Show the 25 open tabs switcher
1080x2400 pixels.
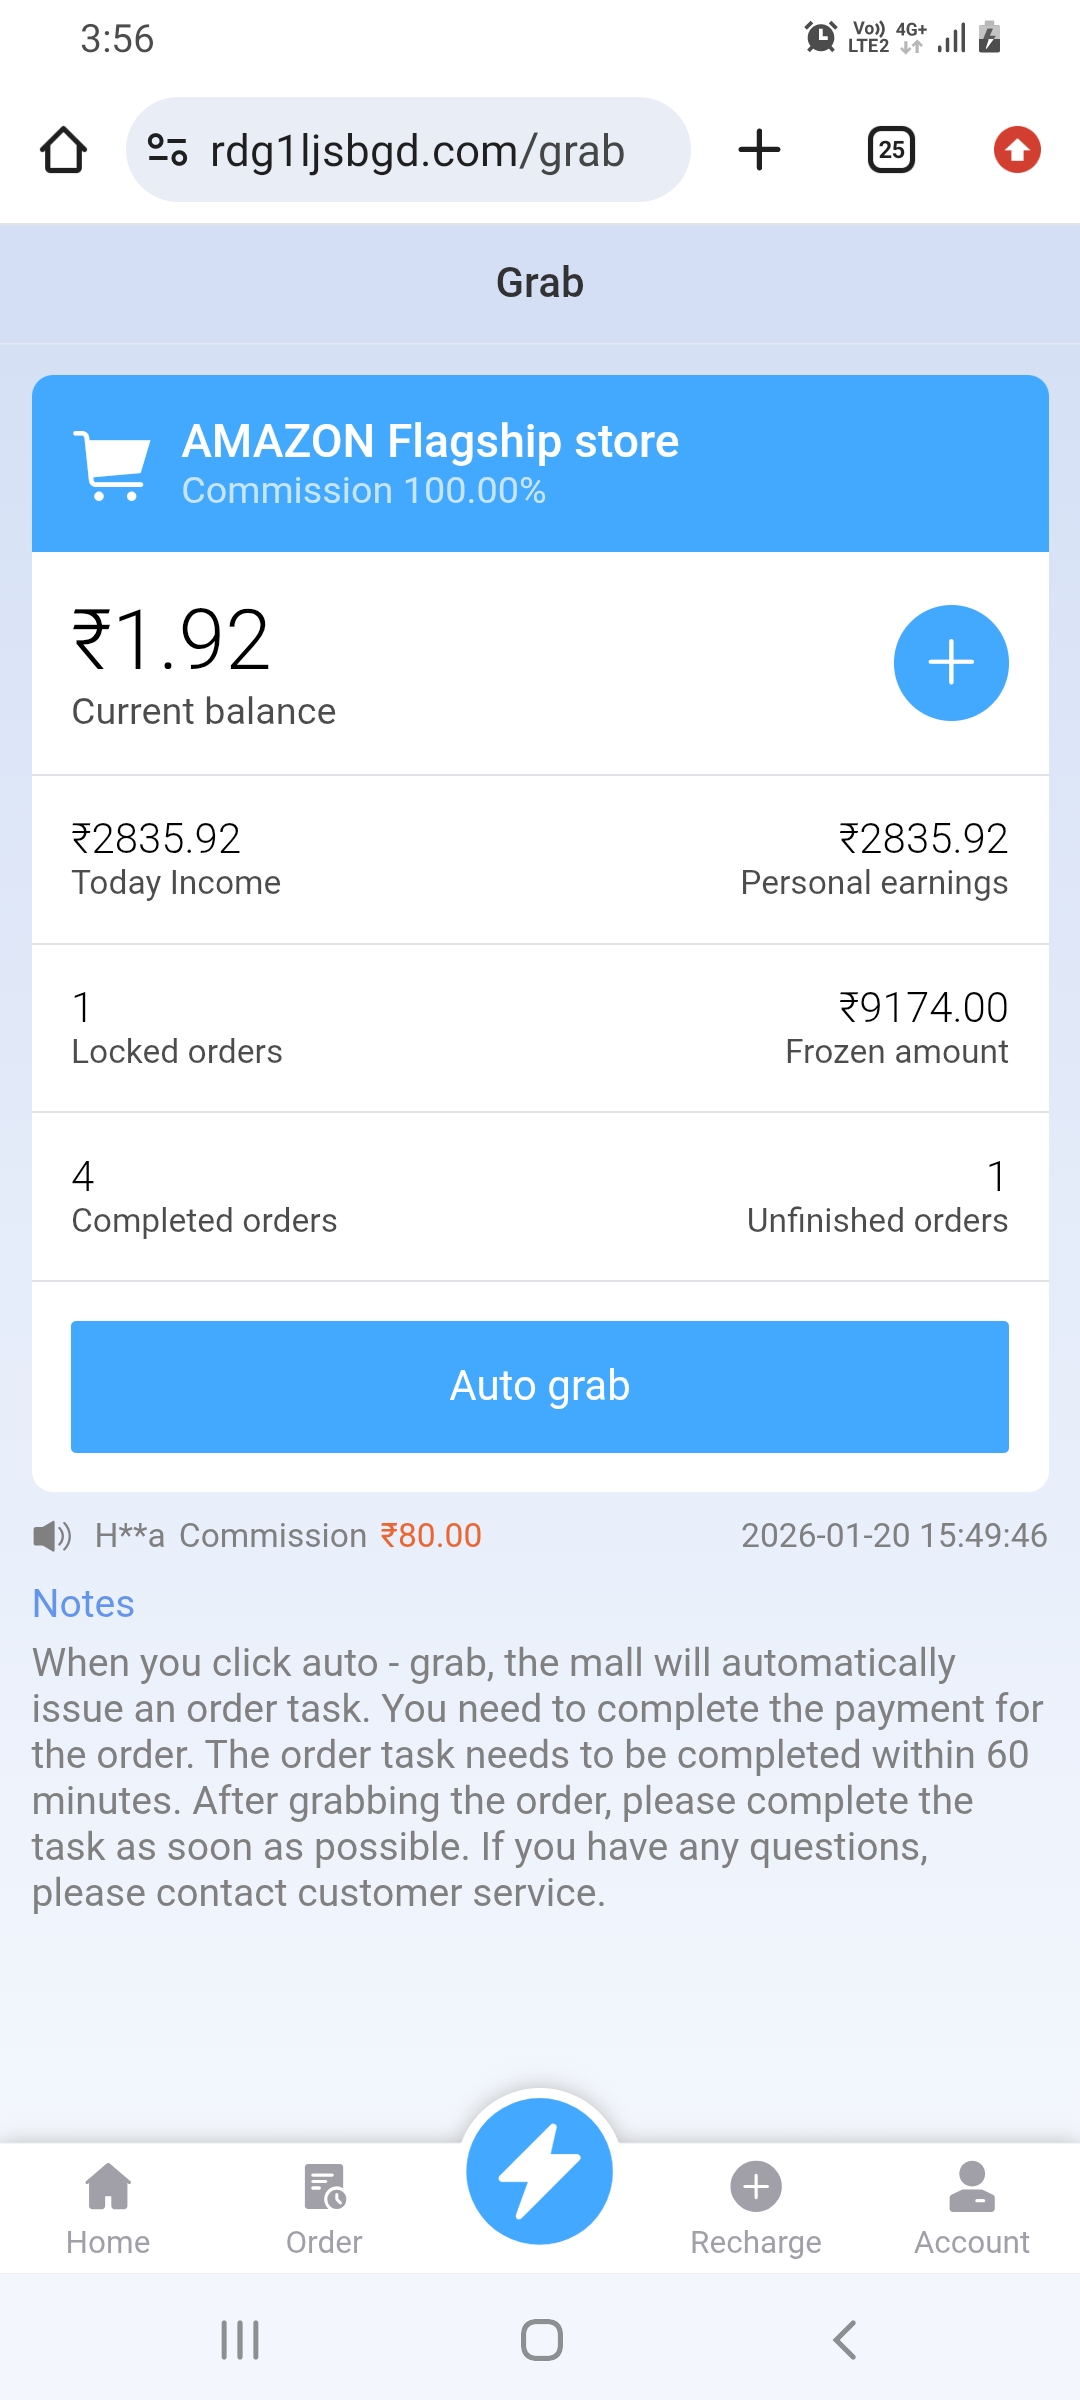click(891, 150)
